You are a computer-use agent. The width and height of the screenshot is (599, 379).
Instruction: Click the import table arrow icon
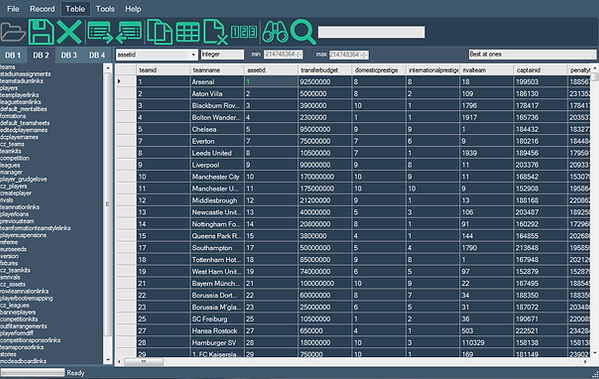click(129, 32)
